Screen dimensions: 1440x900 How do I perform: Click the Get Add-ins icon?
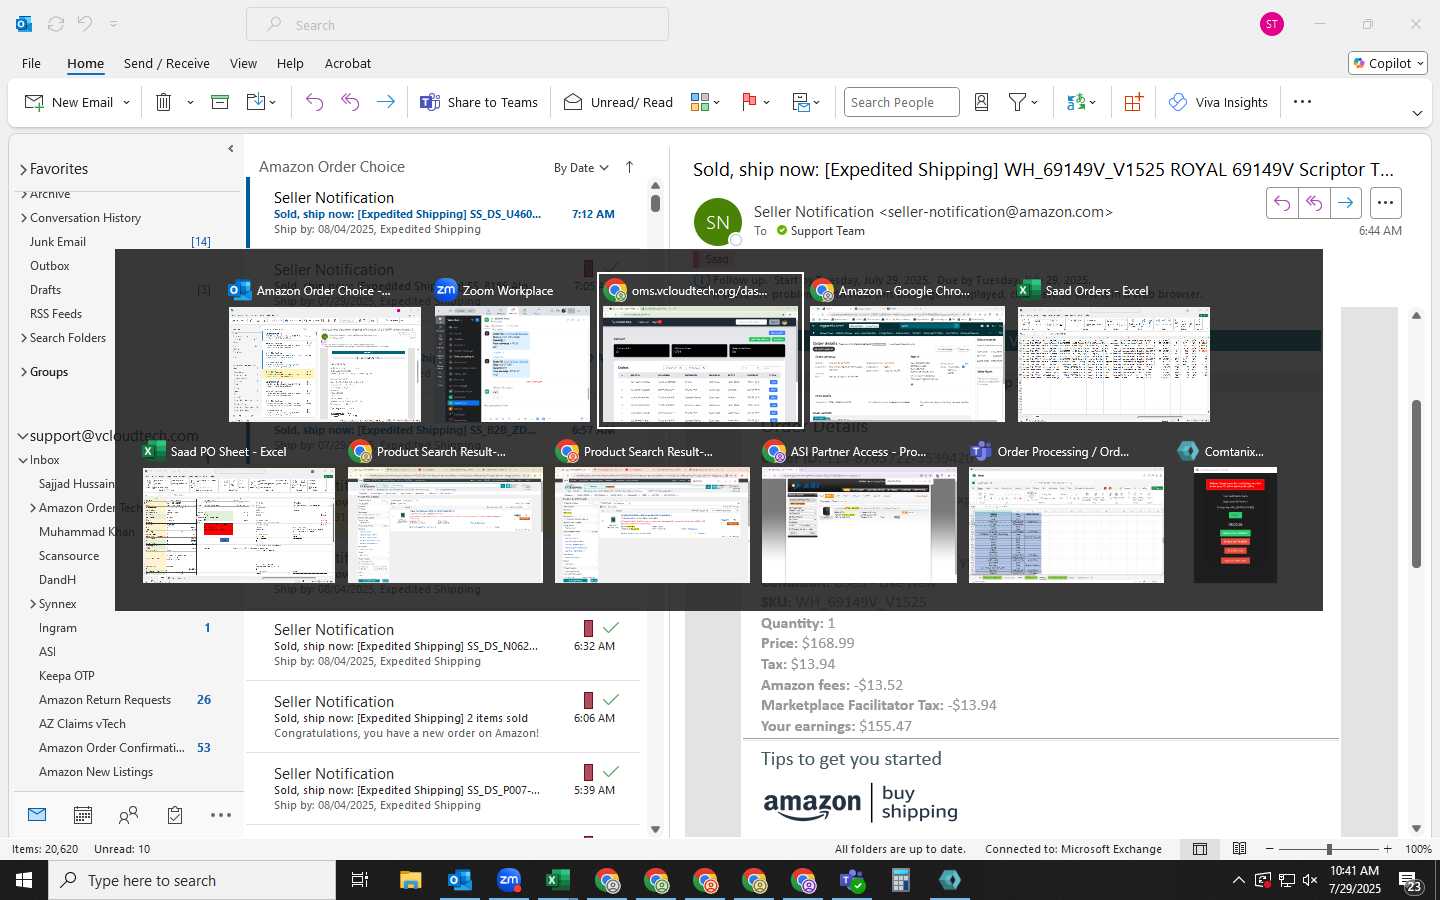point(1133,102)
